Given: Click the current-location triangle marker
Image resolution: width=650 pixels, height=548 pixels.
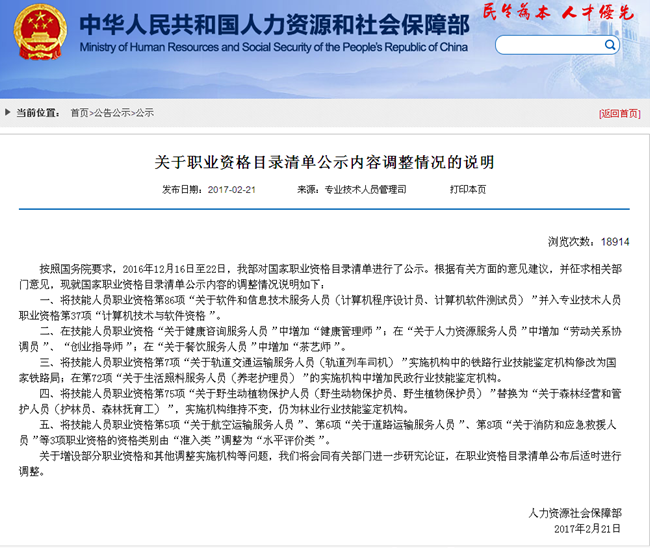Looking at the screenshot, I should (x=7, y=112).
